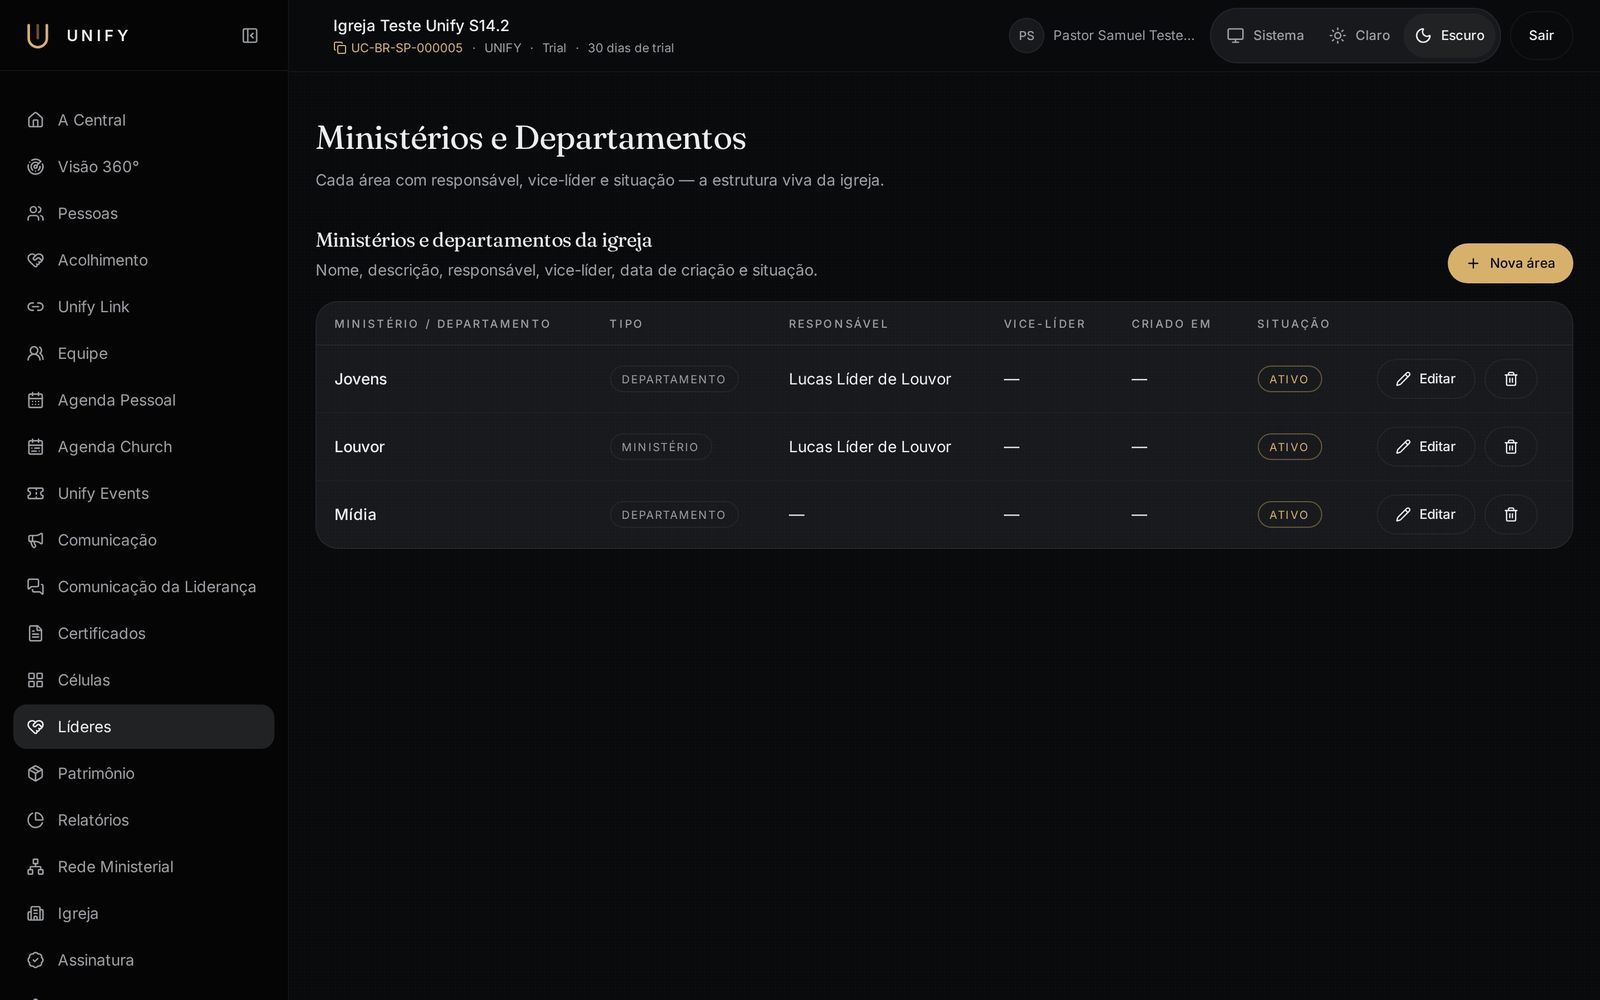Select the Escuro dark theme
The width and height of the screenshot is (1600, 1000).
click(x=1449, y=36)
